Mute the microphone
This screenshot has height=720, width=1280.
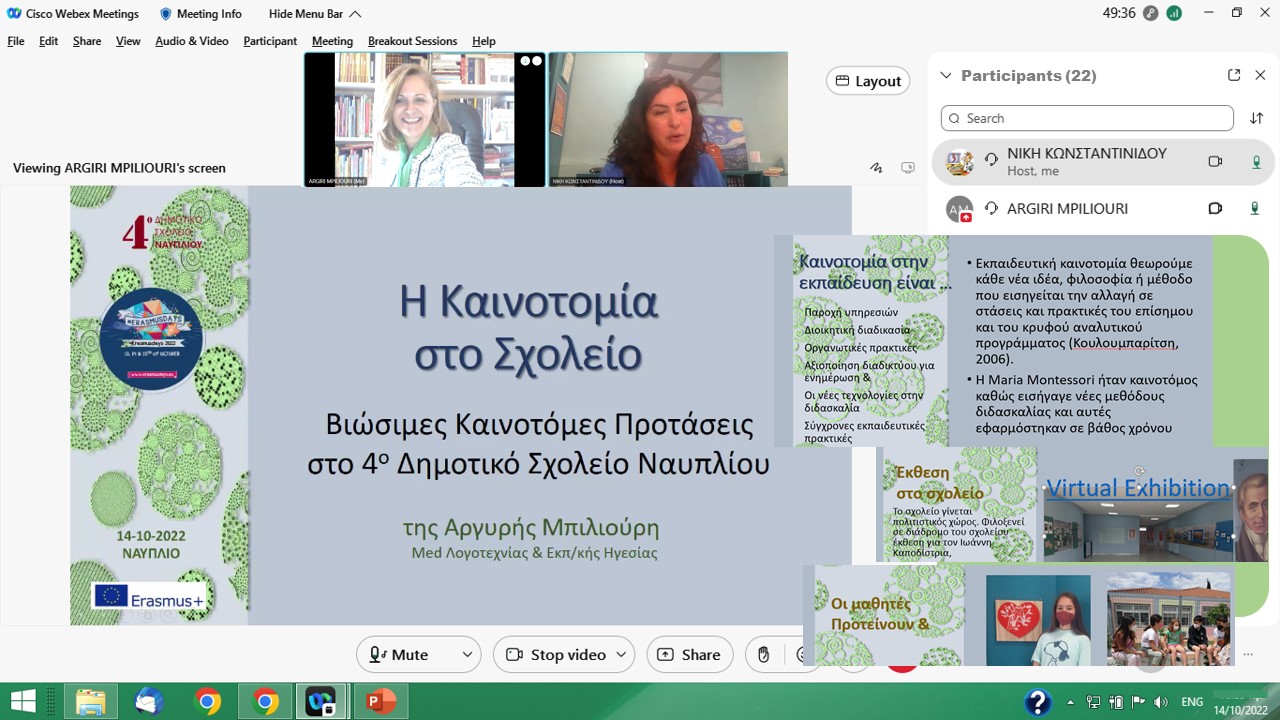(399, 654)
